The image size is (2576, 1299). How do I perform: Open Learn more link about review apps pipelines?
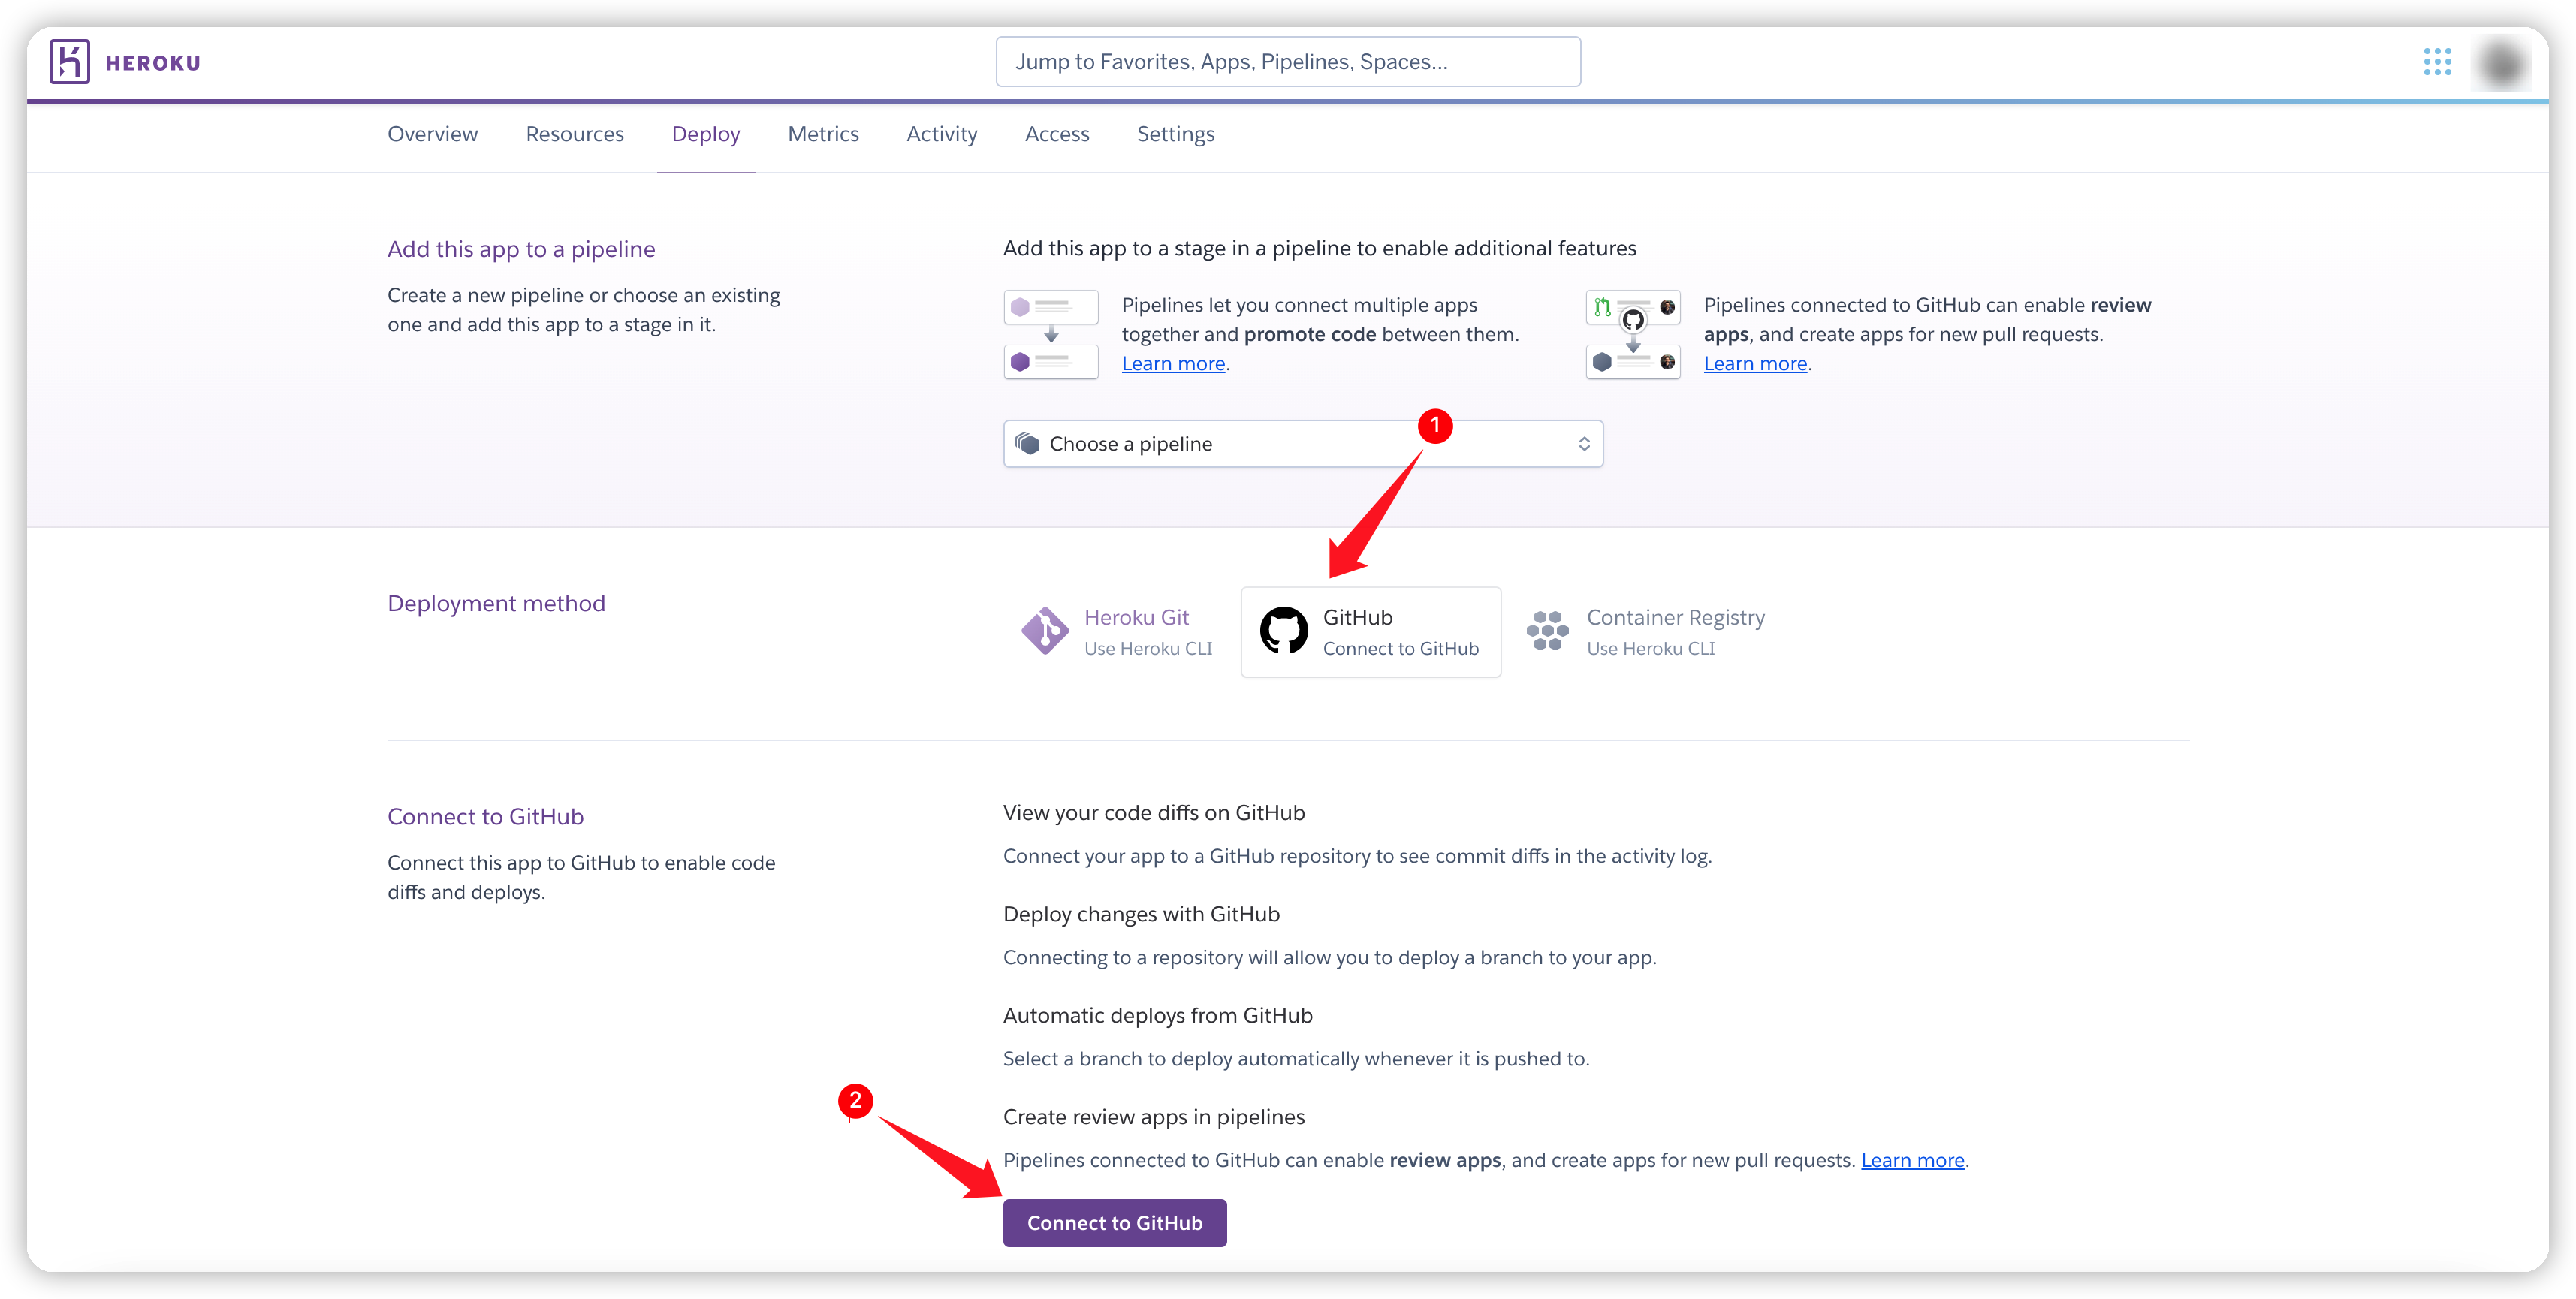point(1912,1160)
